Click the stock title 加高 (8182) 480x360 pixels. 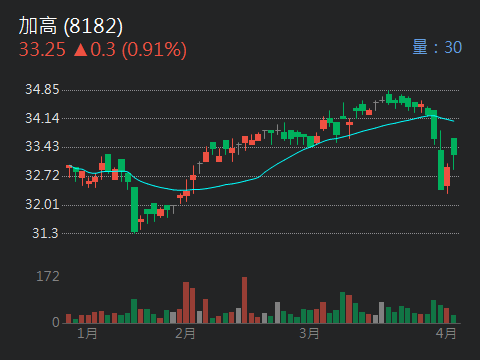click(x=71, y=26)
